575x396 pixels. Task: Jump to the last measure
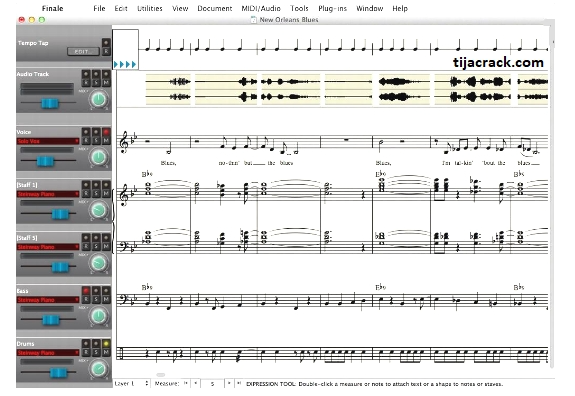[x=238, y=384]
